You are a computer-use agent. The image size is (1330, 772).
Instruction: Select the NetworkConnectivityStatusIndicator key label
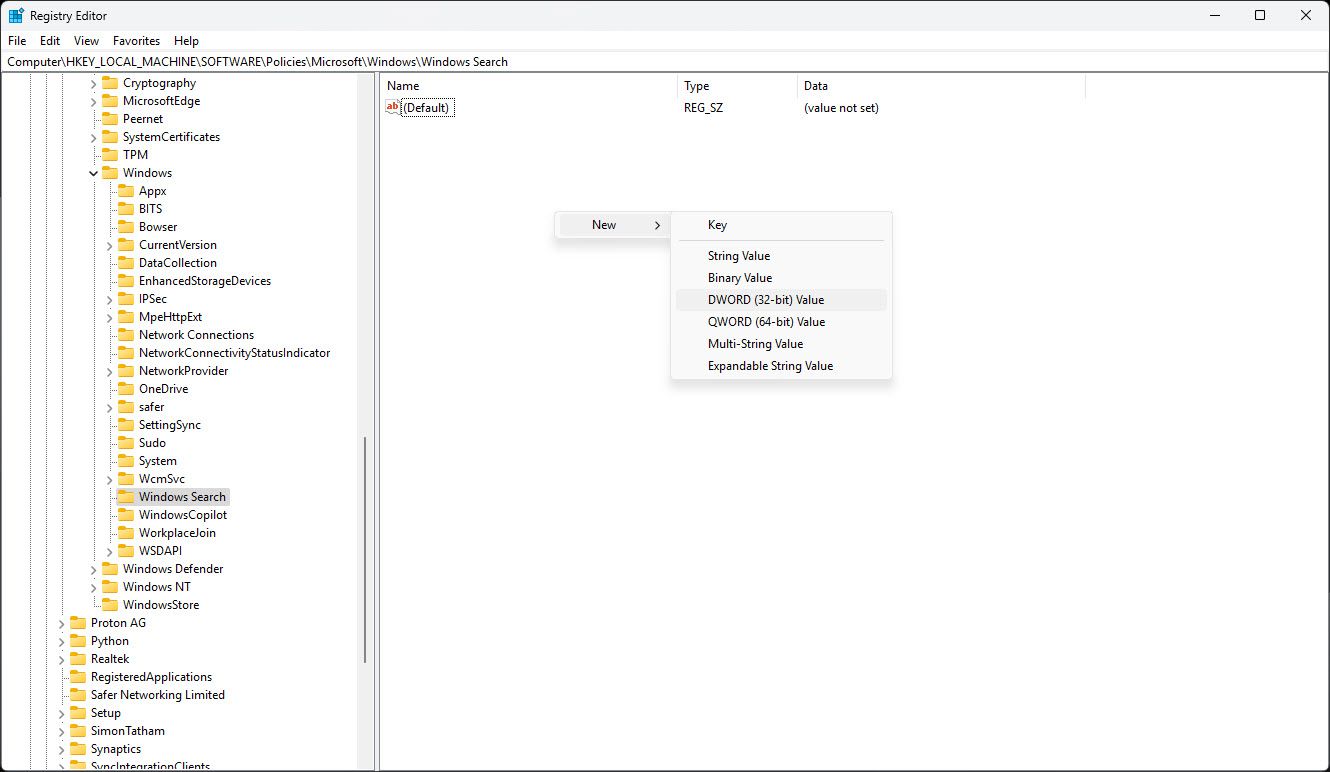[234, 353]
